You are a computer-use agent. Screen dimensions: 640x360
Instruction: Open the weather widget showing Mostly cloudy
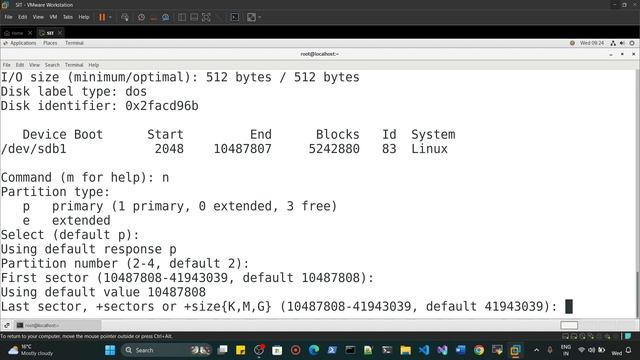pyautogui.click(x=31, y=350)
